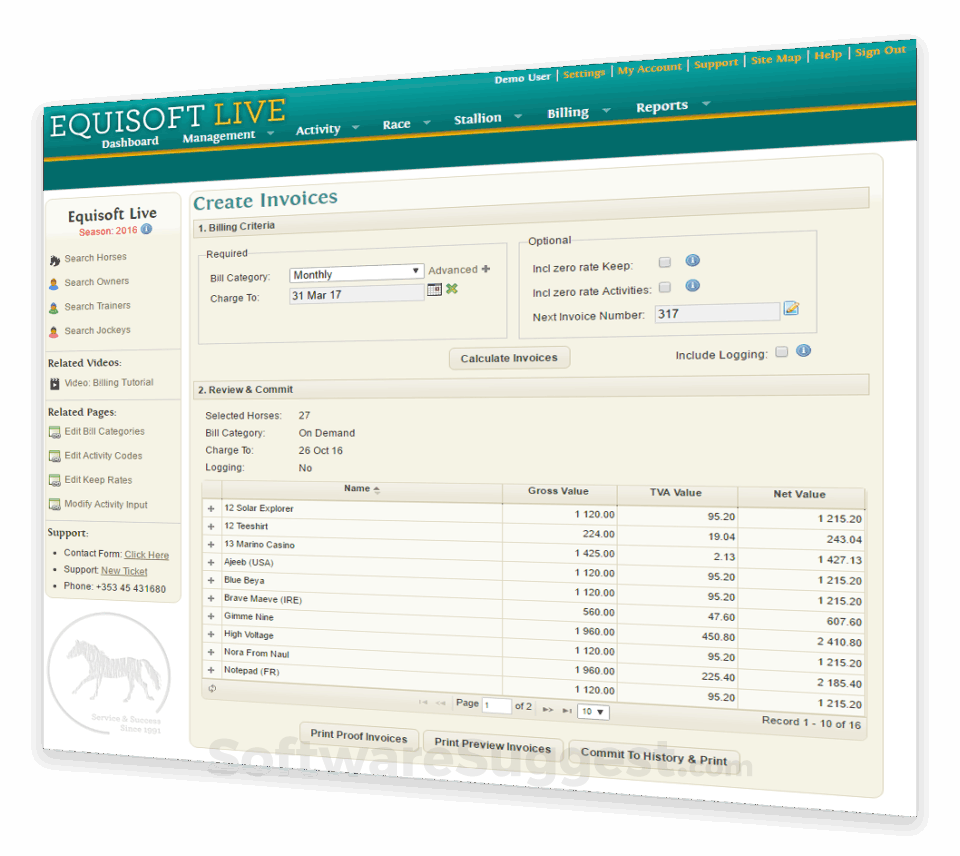The image size is (960, 856).
Task: Click the Calculate Invoices button
Action: (509, 357)
